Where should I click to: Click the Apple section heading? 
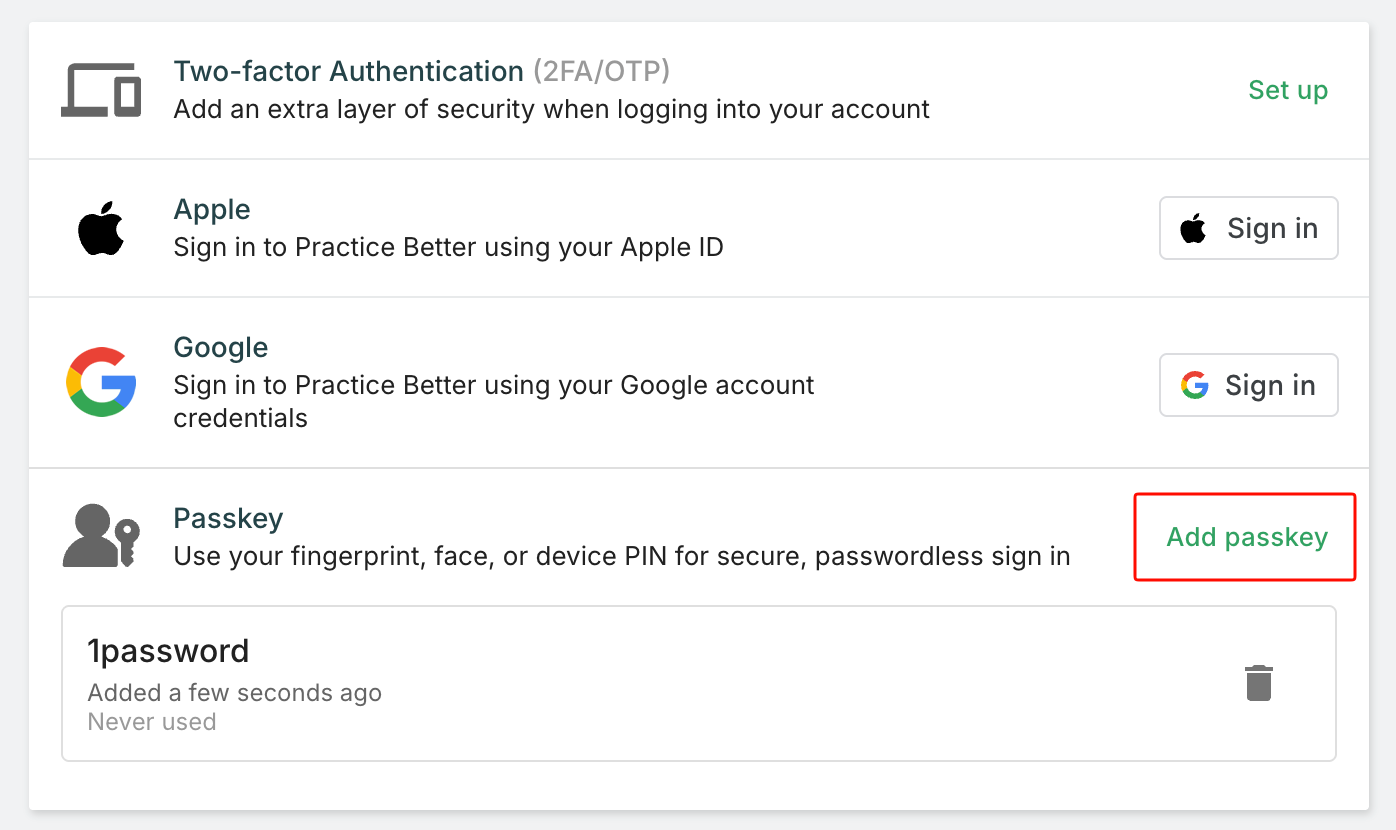pos(212,210)
